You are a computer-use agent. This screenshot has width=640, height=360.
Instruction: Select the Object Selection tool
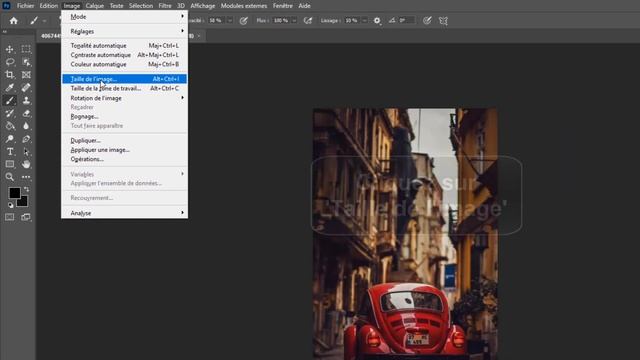pyautogui.click(x=26, y=62)
